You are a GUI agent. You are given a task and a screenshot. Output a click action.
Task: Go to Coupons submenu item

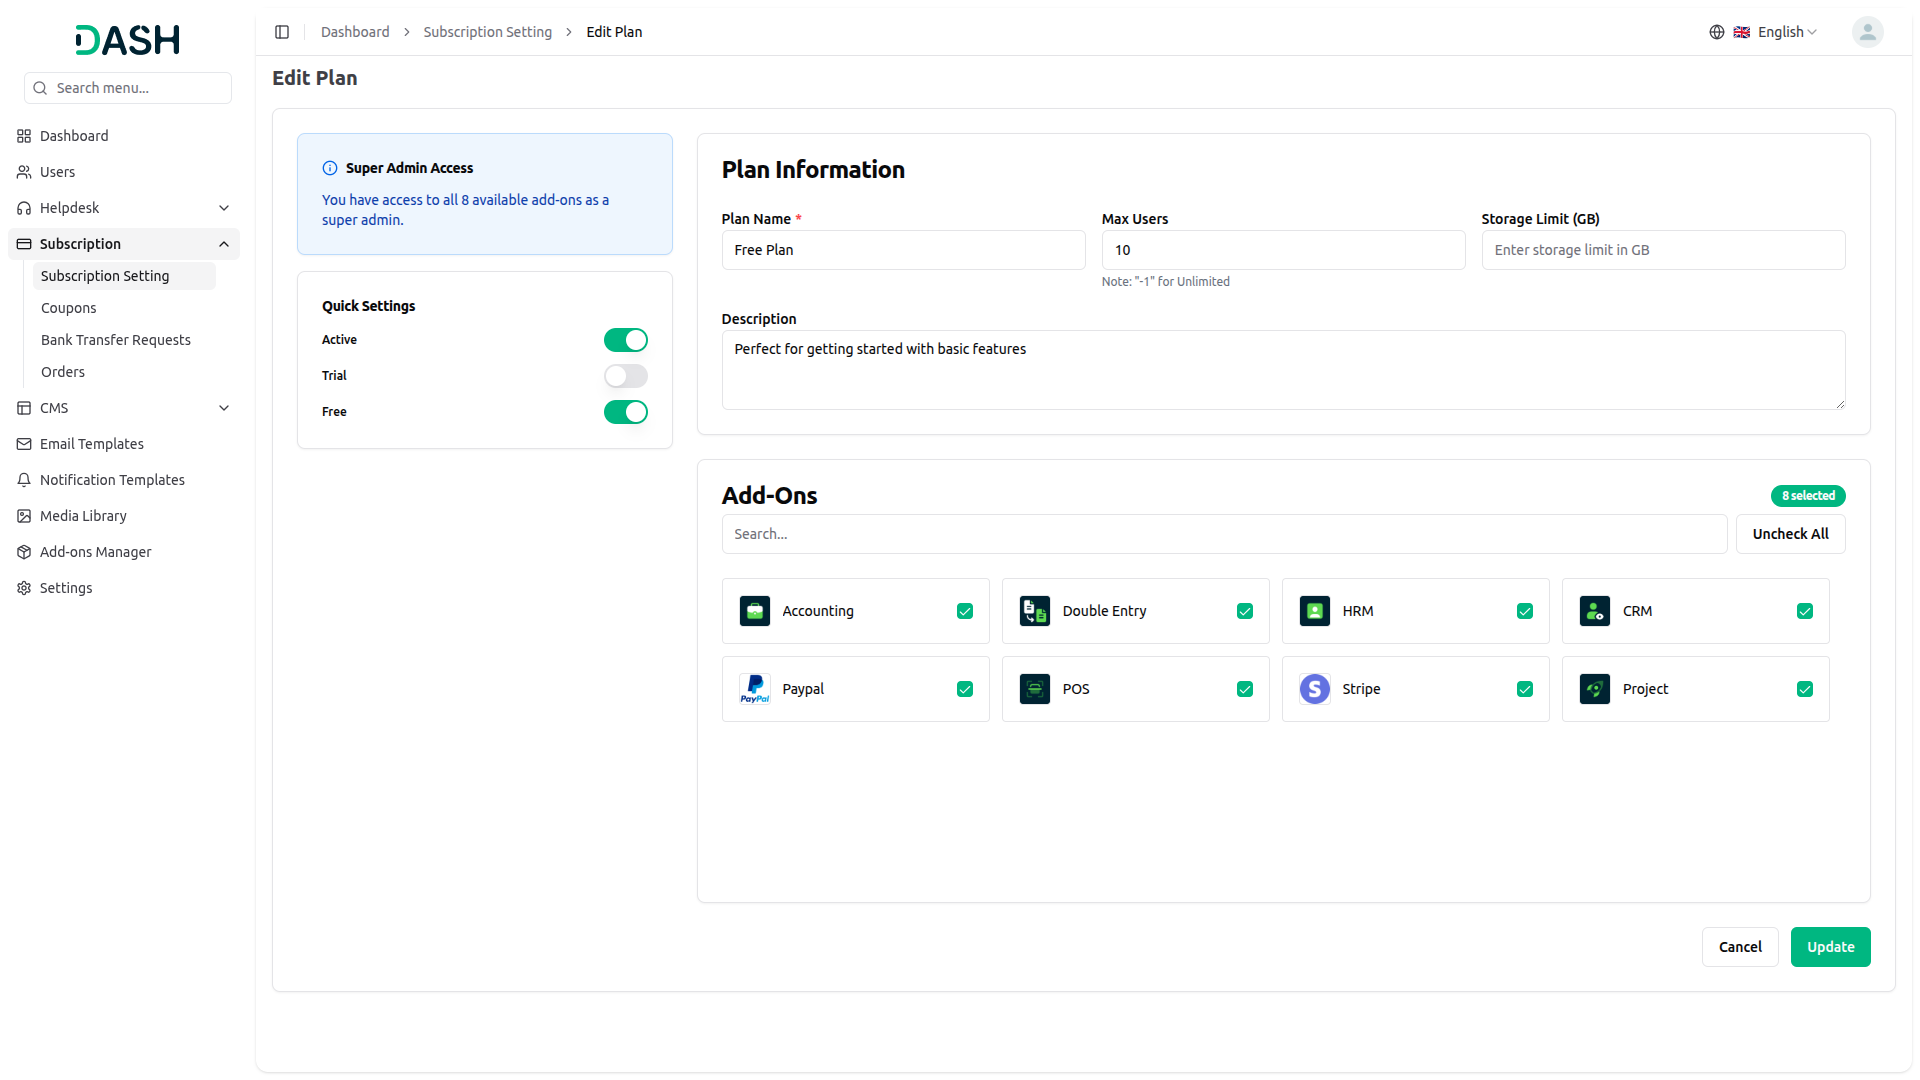(69, 308)
